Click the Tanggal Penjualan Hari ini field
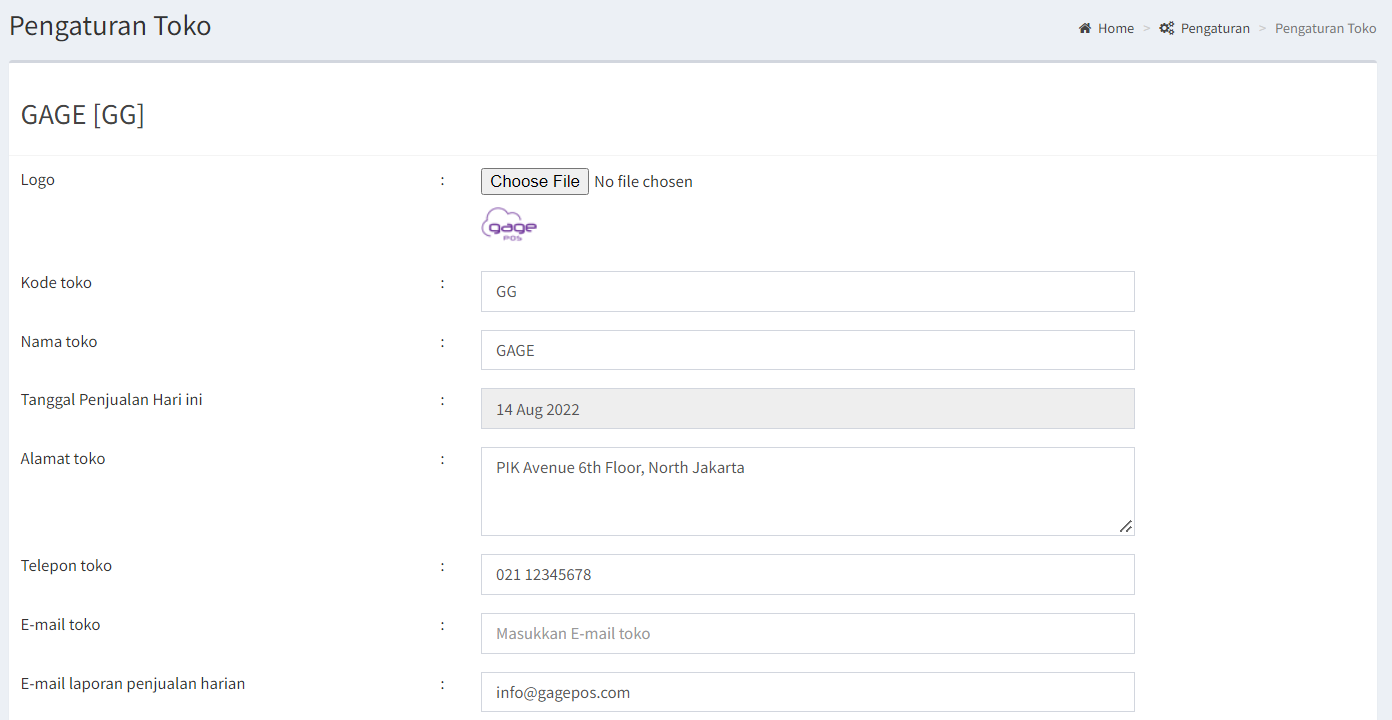Screen dimensions: 1392x720 click(x=808, y=409)
